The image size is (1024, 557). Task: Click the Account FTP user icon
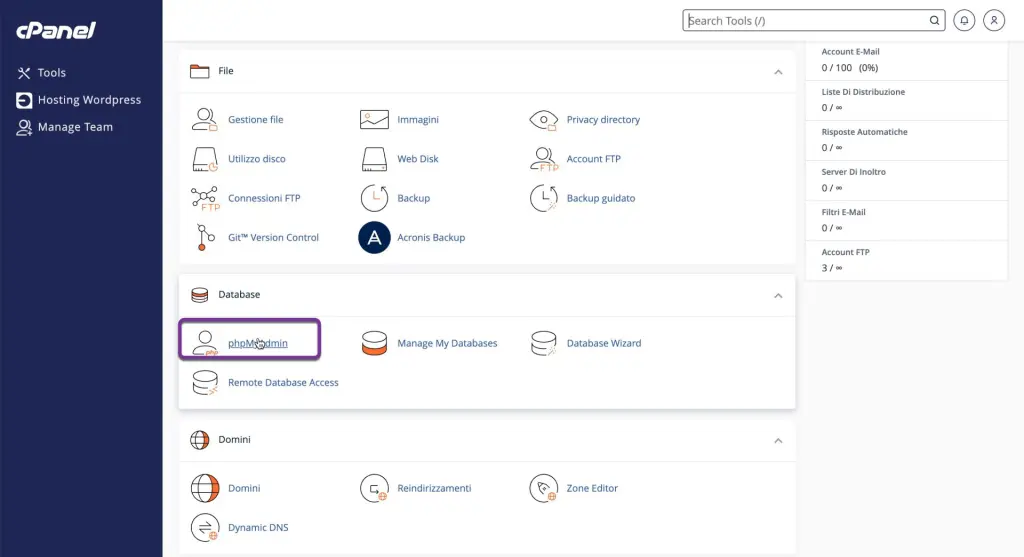coord(544,159)
